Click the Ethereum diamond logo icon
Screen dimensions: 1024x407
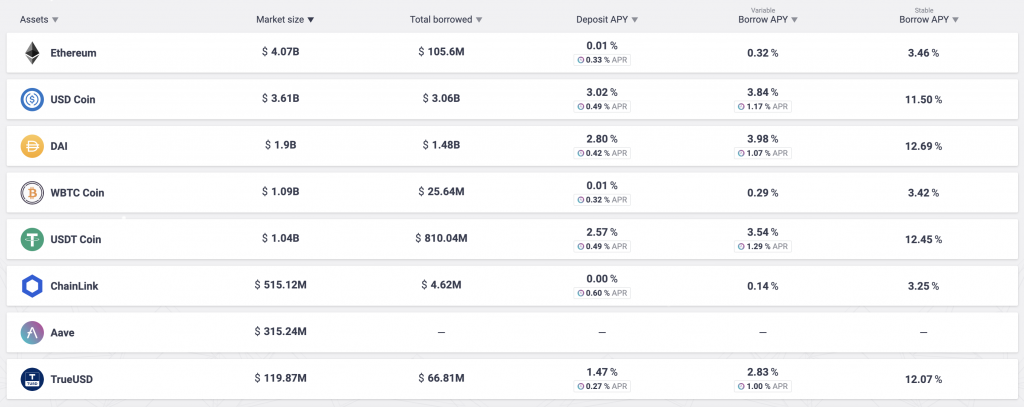point(32,53)
